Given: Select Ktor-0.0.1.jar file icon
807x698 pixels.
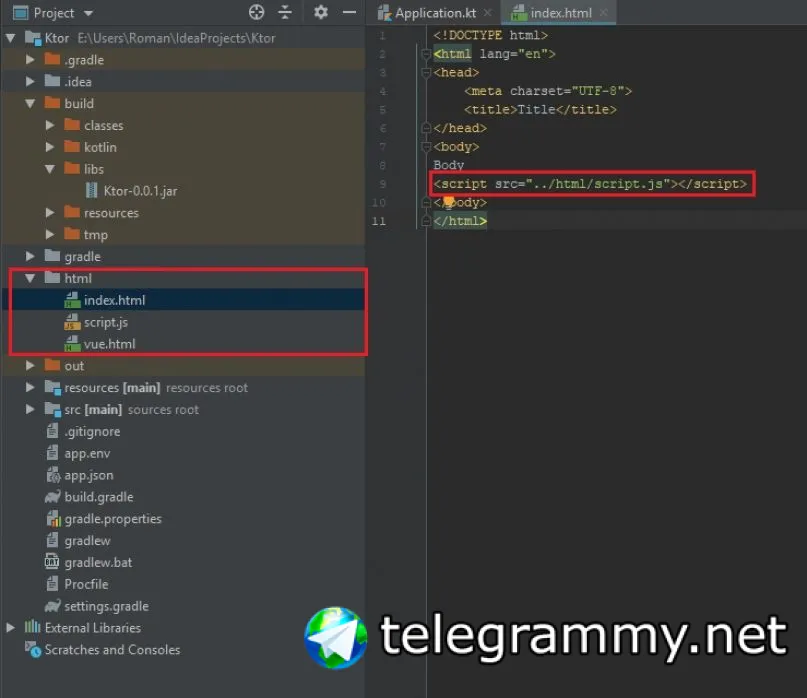Looking at the screenshot, I should [x=92, y=190].
